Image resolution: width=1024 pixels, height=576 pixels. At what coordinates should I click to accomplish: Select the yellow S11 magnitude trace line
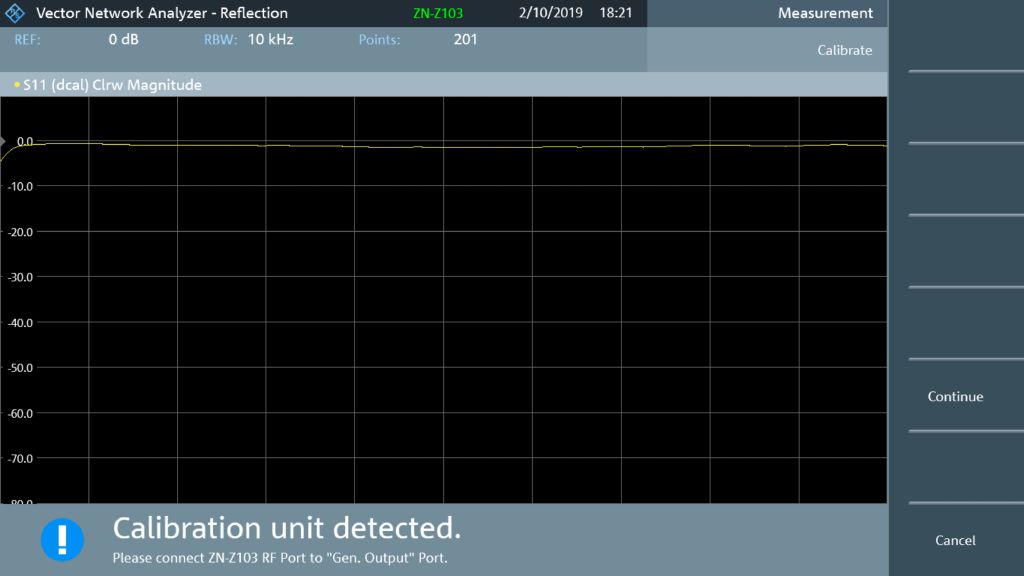pyautogui.click(x=450, y=146)
